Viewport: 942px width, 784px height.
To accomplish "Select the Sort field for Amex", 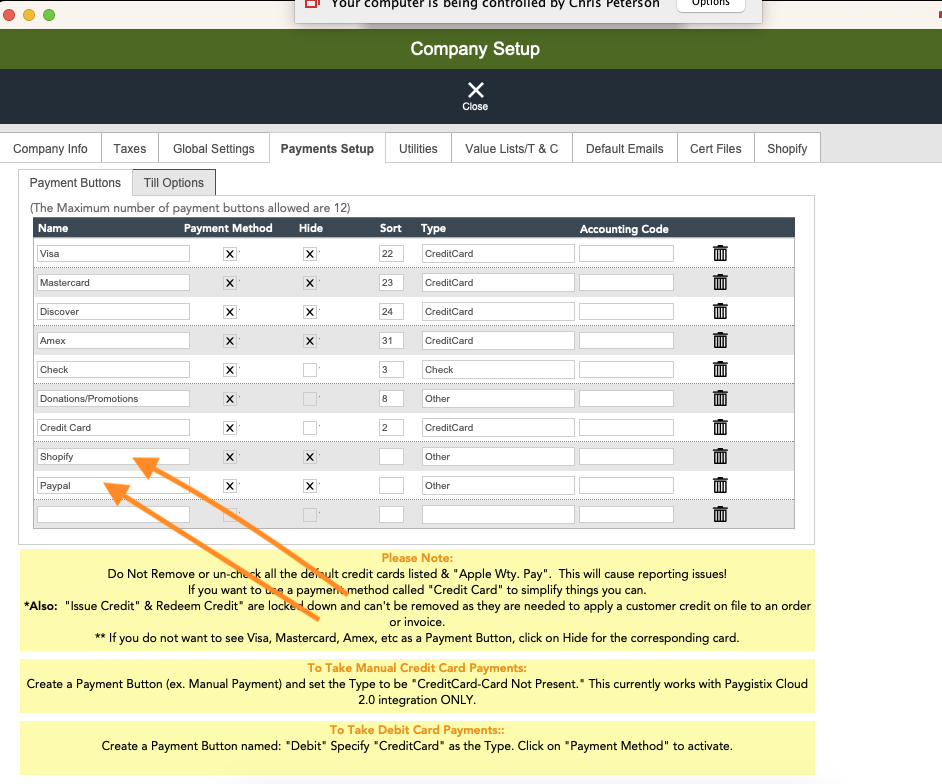I will click(x=390, y=340).
